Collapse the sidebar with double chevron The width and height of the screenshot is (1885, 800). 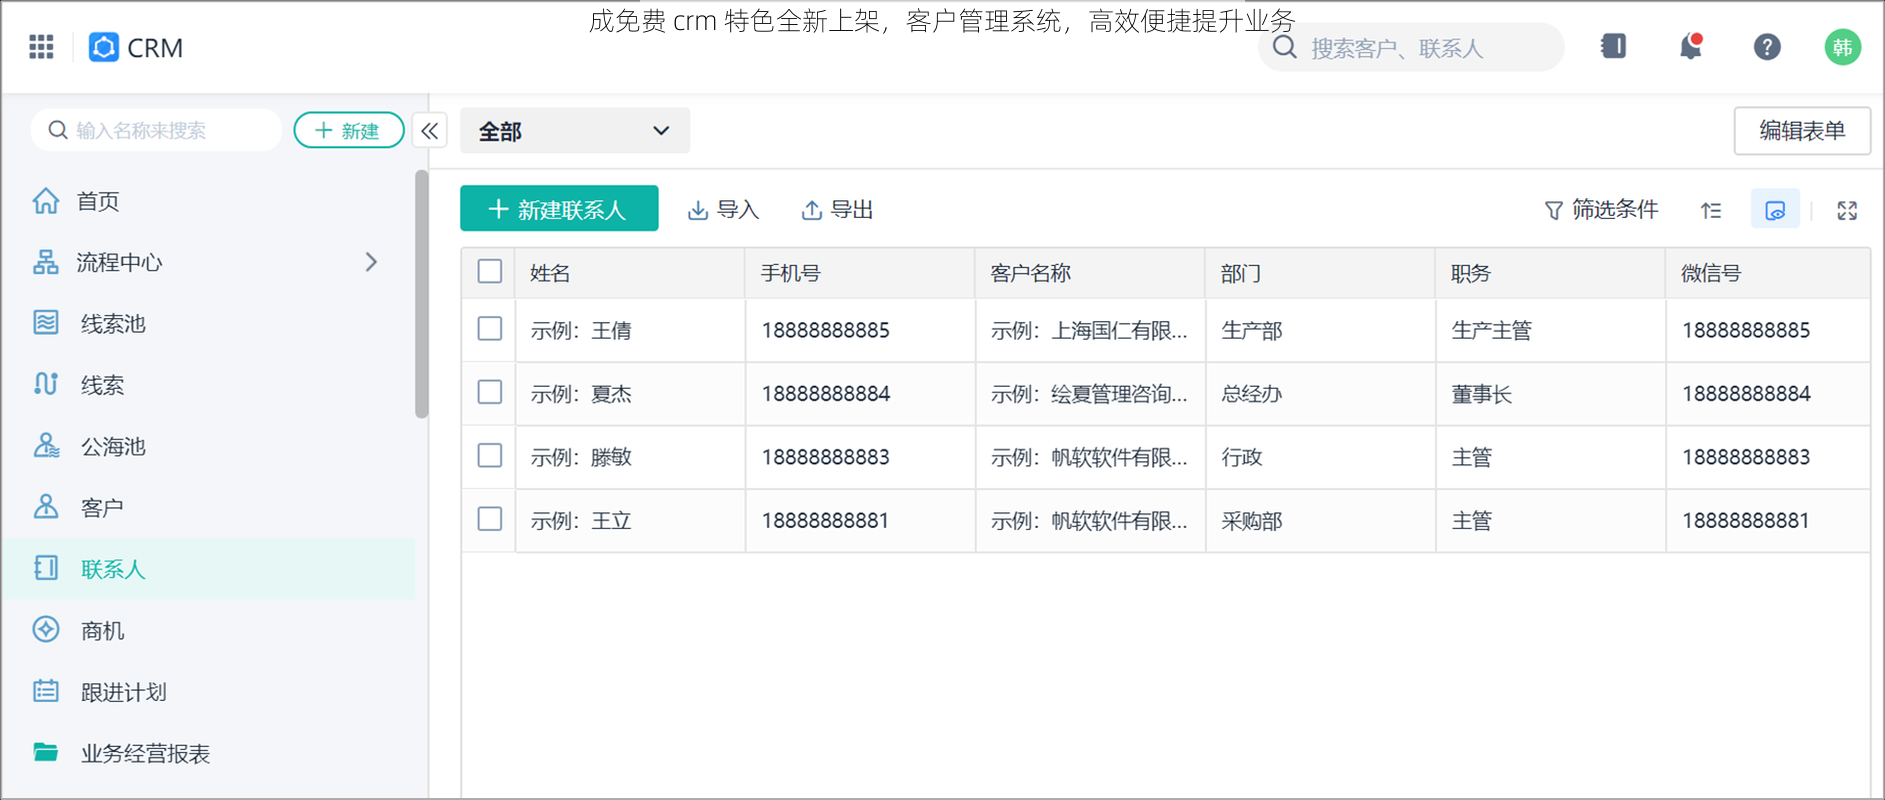[430, 131]
